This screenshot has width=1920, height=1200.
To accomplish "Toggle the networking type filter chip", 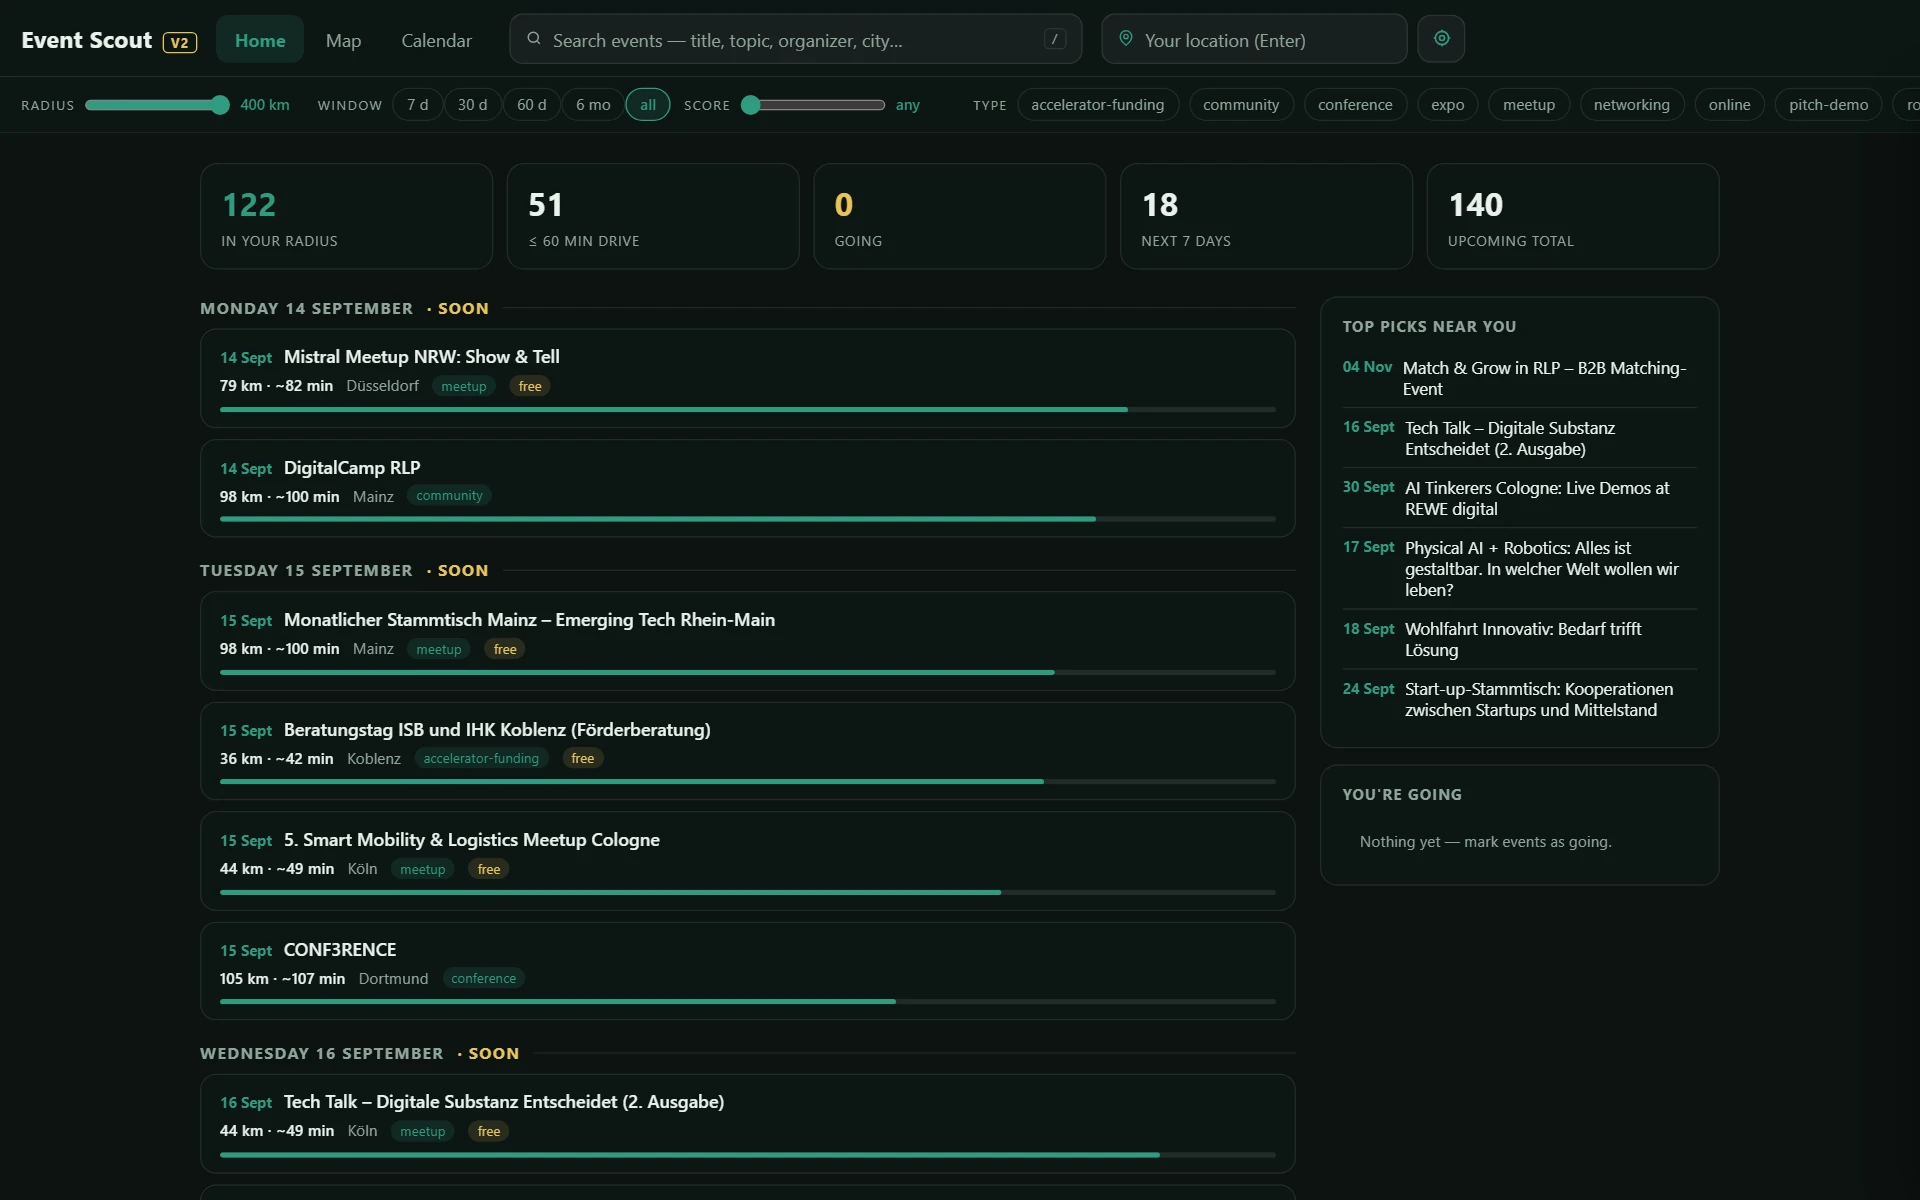I will pos(1631,105).
